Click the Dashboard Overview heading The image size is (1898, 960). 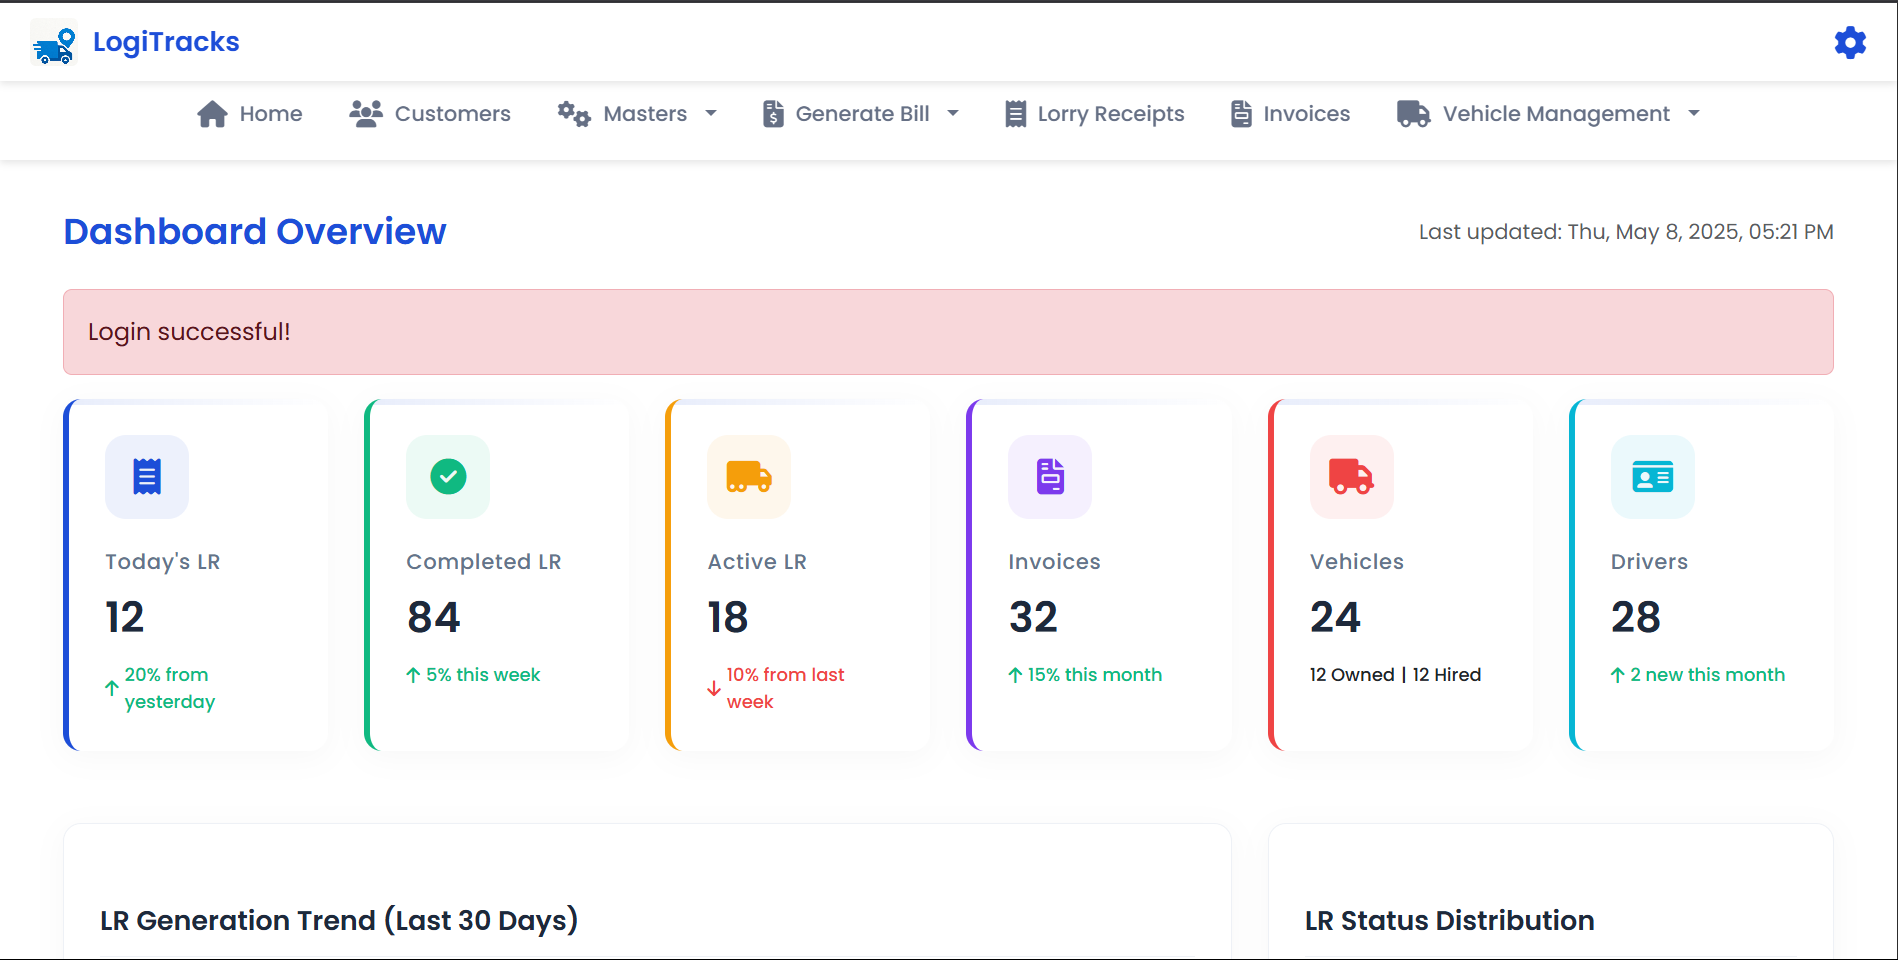(x=255, y=232)
